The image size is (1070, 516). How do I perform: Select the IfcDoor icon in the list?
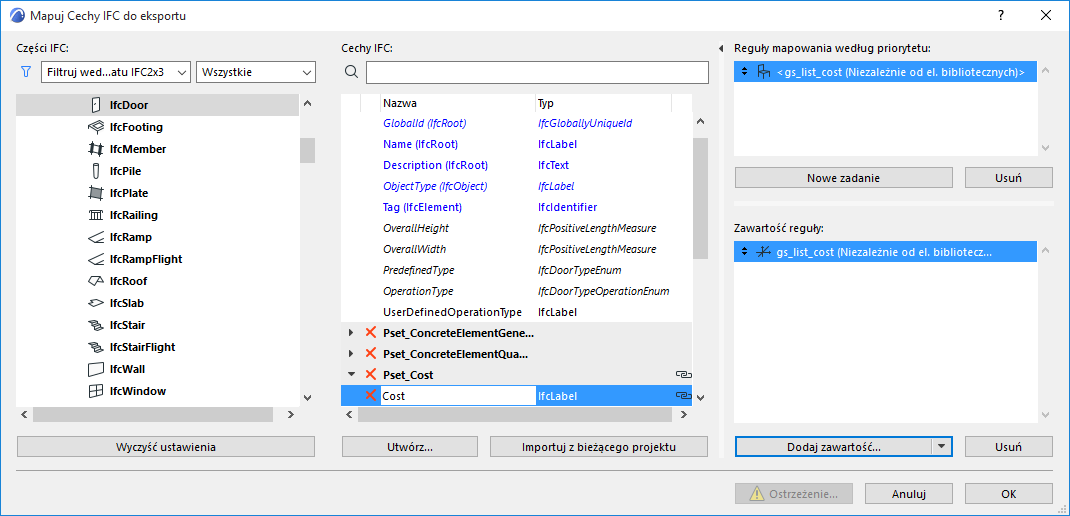(96, 105)
